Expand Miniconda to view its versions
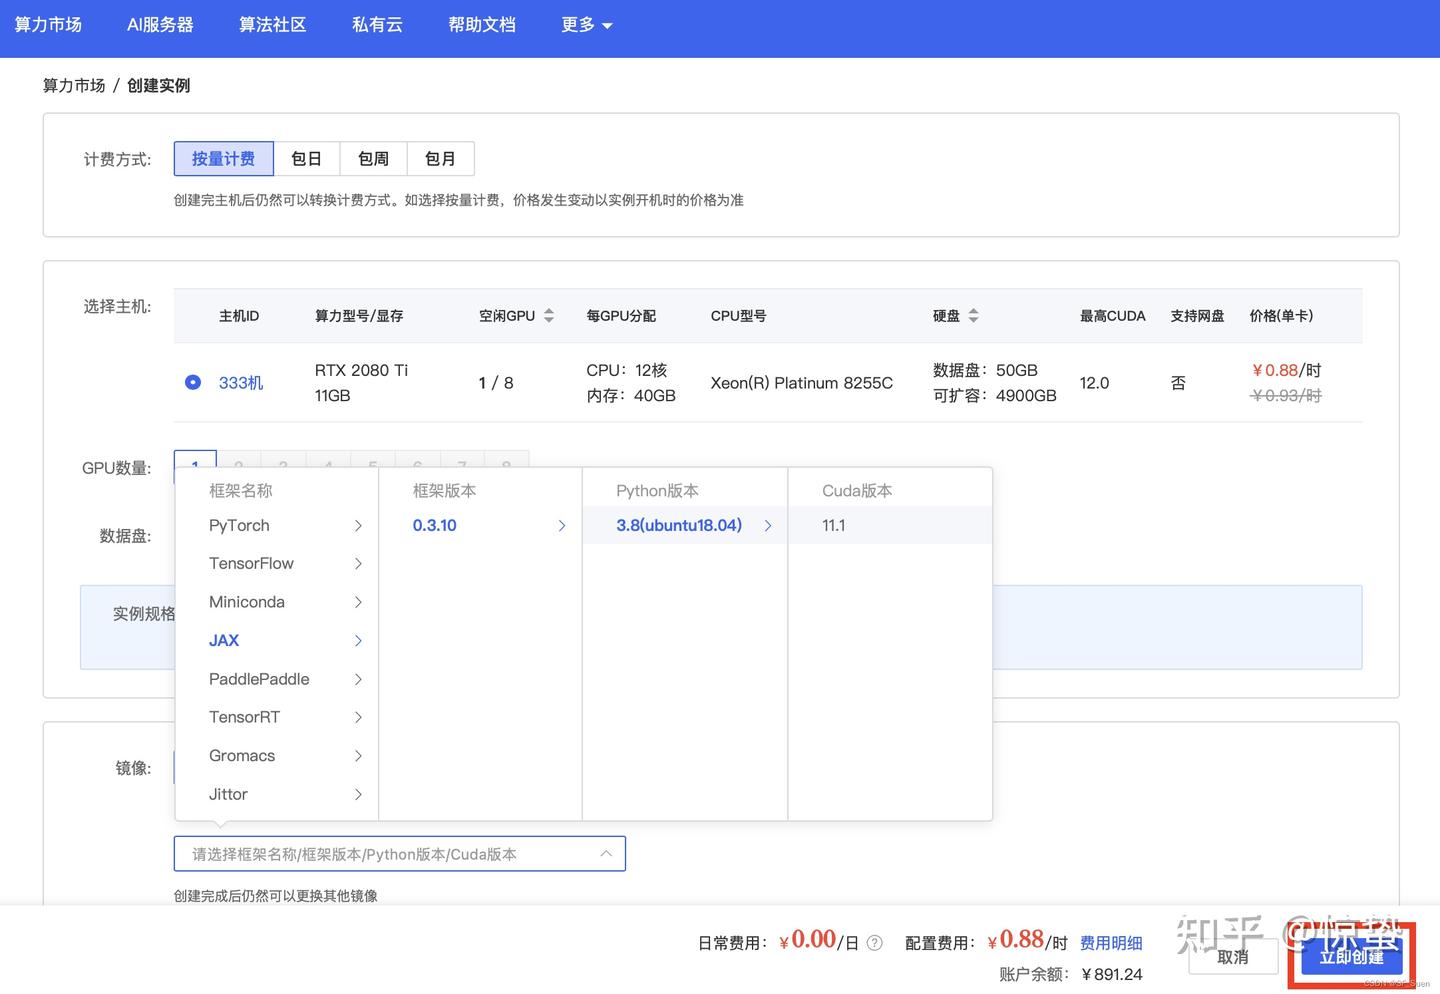The width and height of the screenshot is (1440, 994). click(358, 601)
